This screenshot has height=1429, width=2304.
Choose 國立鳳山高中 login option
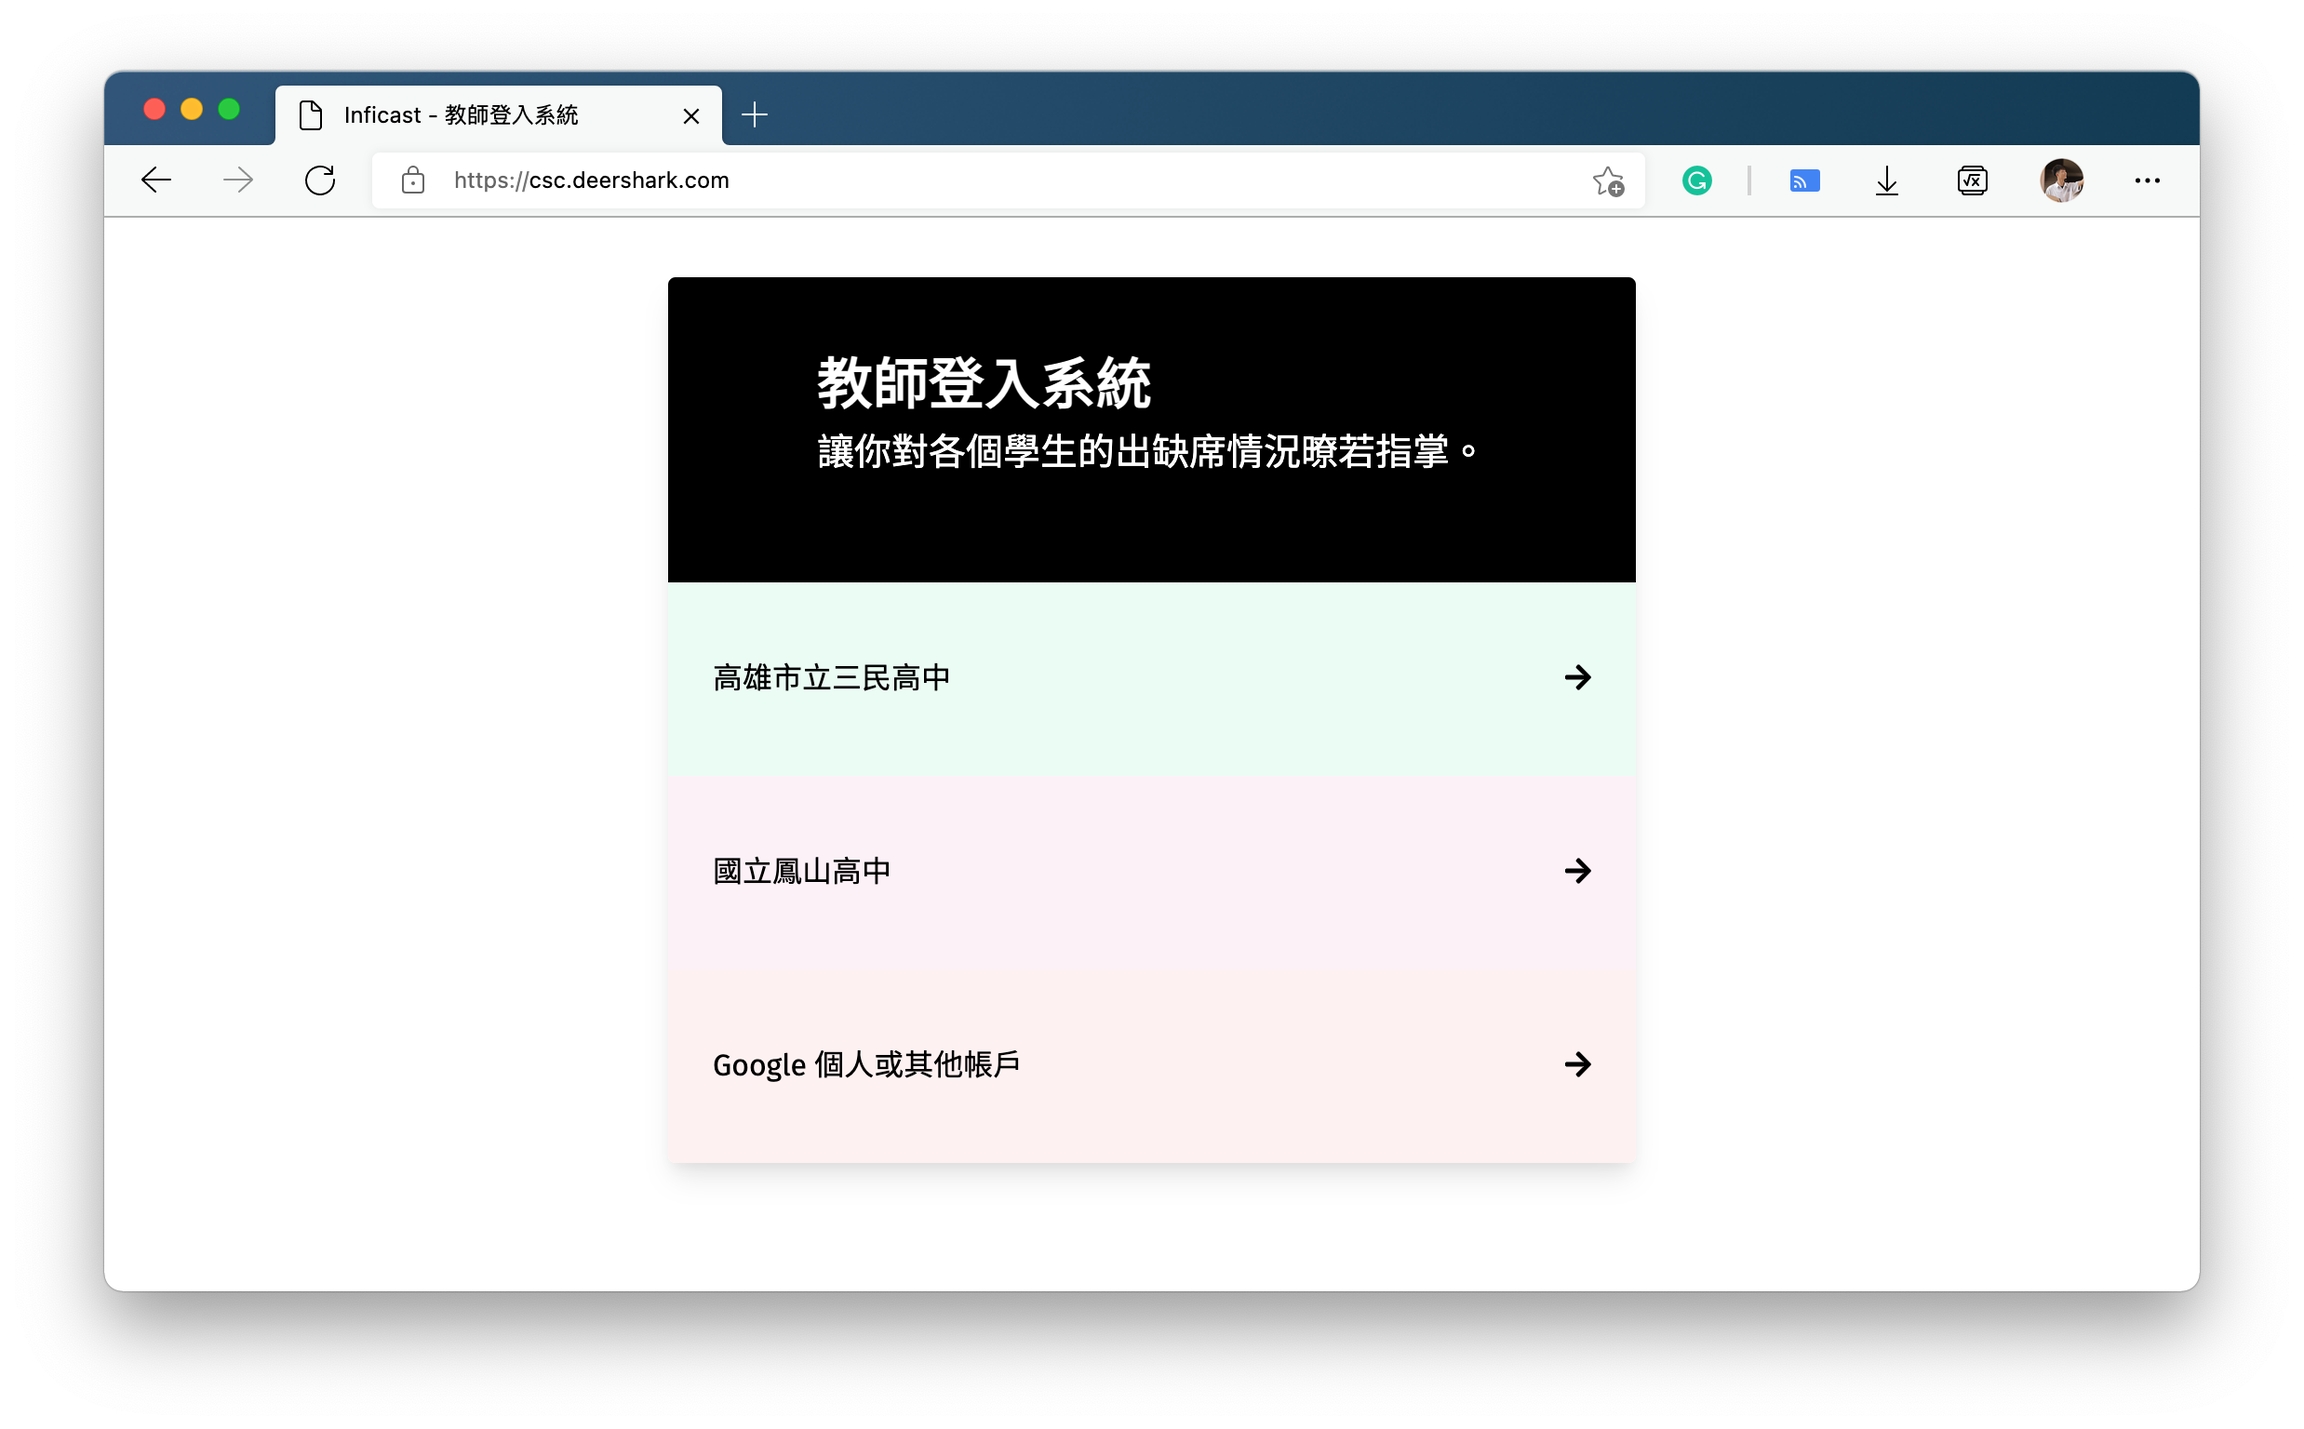[x=1151, y=871]
